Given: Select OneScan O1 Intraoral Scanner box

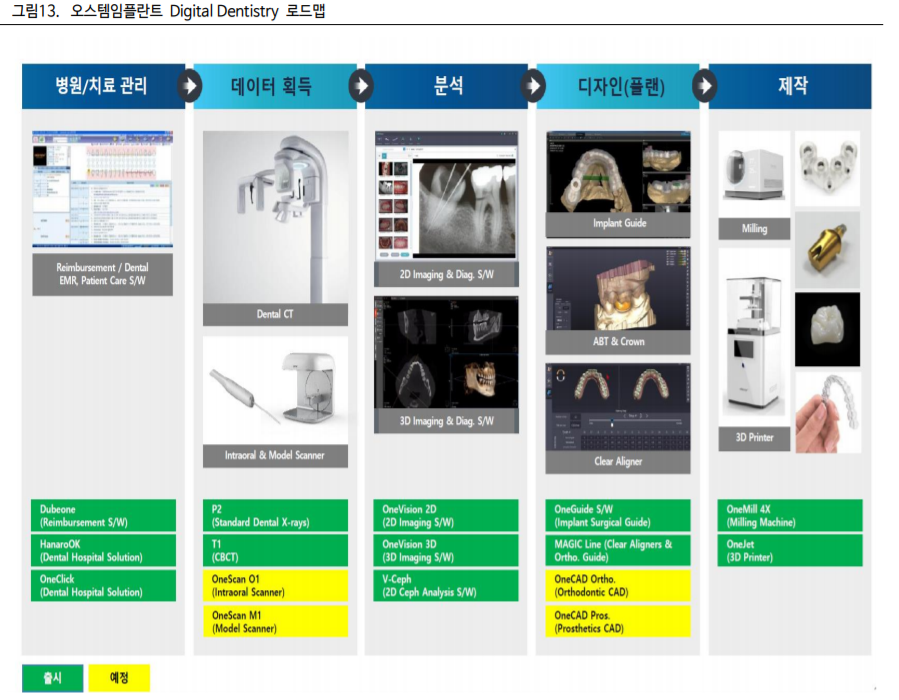Looking at the screenshot, I should (x=275, y=585).
